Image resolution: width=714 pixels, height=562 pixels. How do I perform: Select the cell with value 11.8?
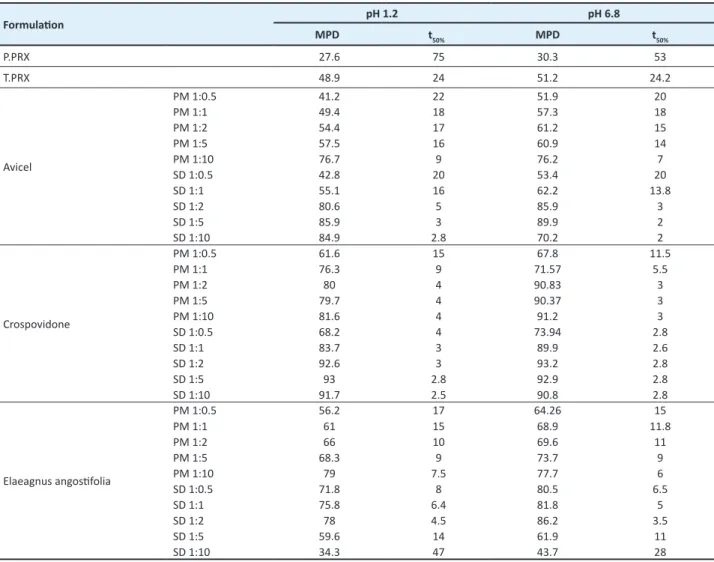click(x=660, y=426)
